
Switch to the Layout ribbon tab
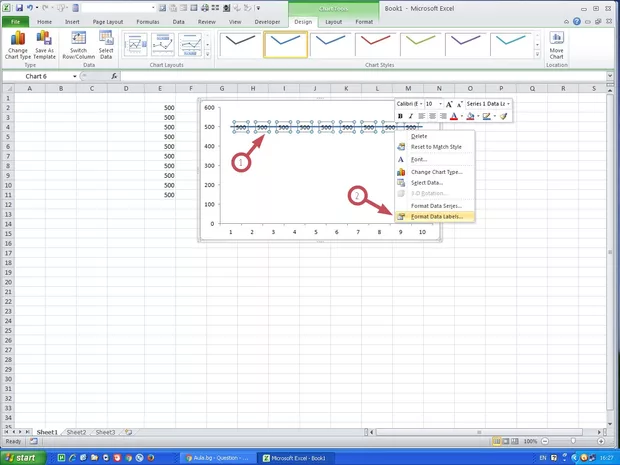pos(333,20)
